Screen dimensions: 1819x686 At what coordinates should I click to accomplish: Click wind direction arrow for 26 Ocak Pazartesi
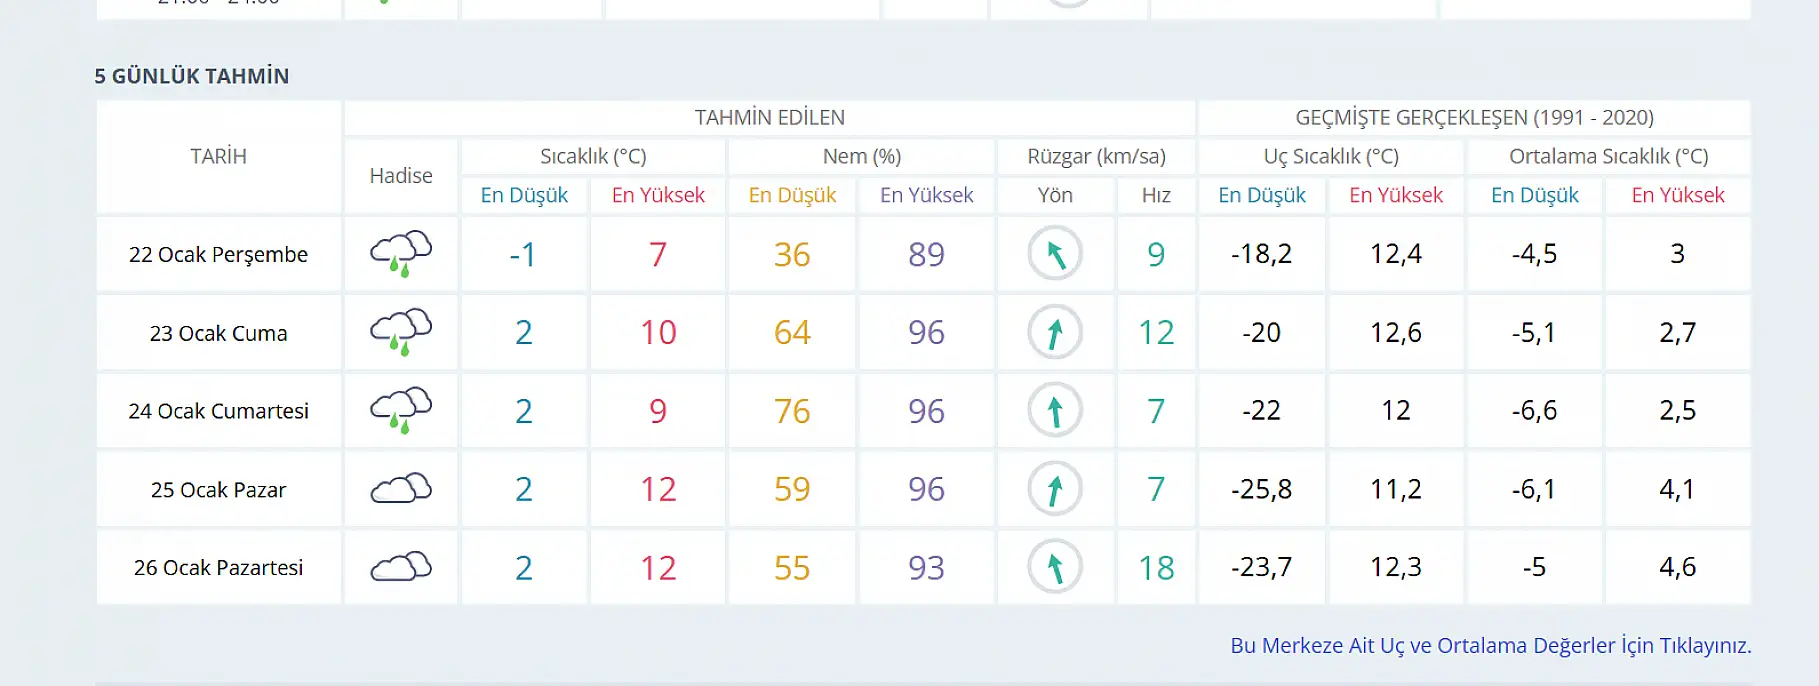pyautogui.click(x=1055, y=567)
